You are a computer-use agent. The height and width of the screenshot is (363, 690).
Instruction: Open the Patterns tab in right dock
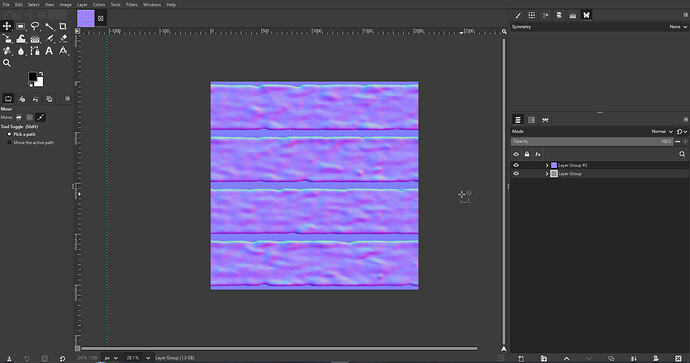pos(532,15)
